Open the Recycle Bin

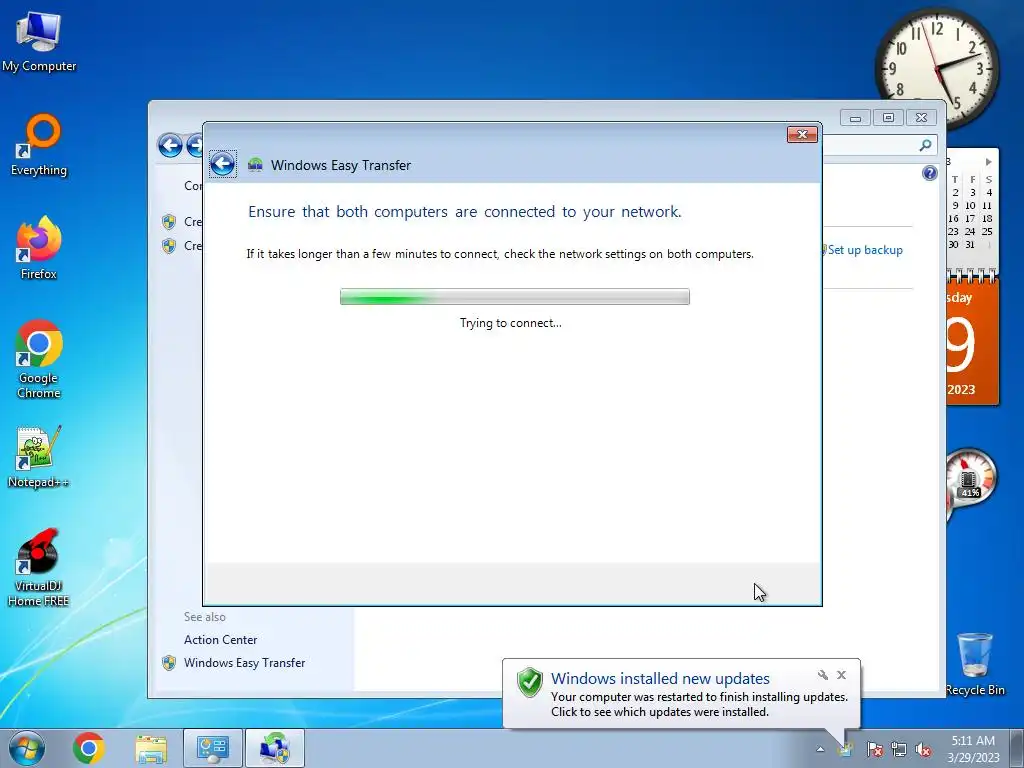[975, 664]
